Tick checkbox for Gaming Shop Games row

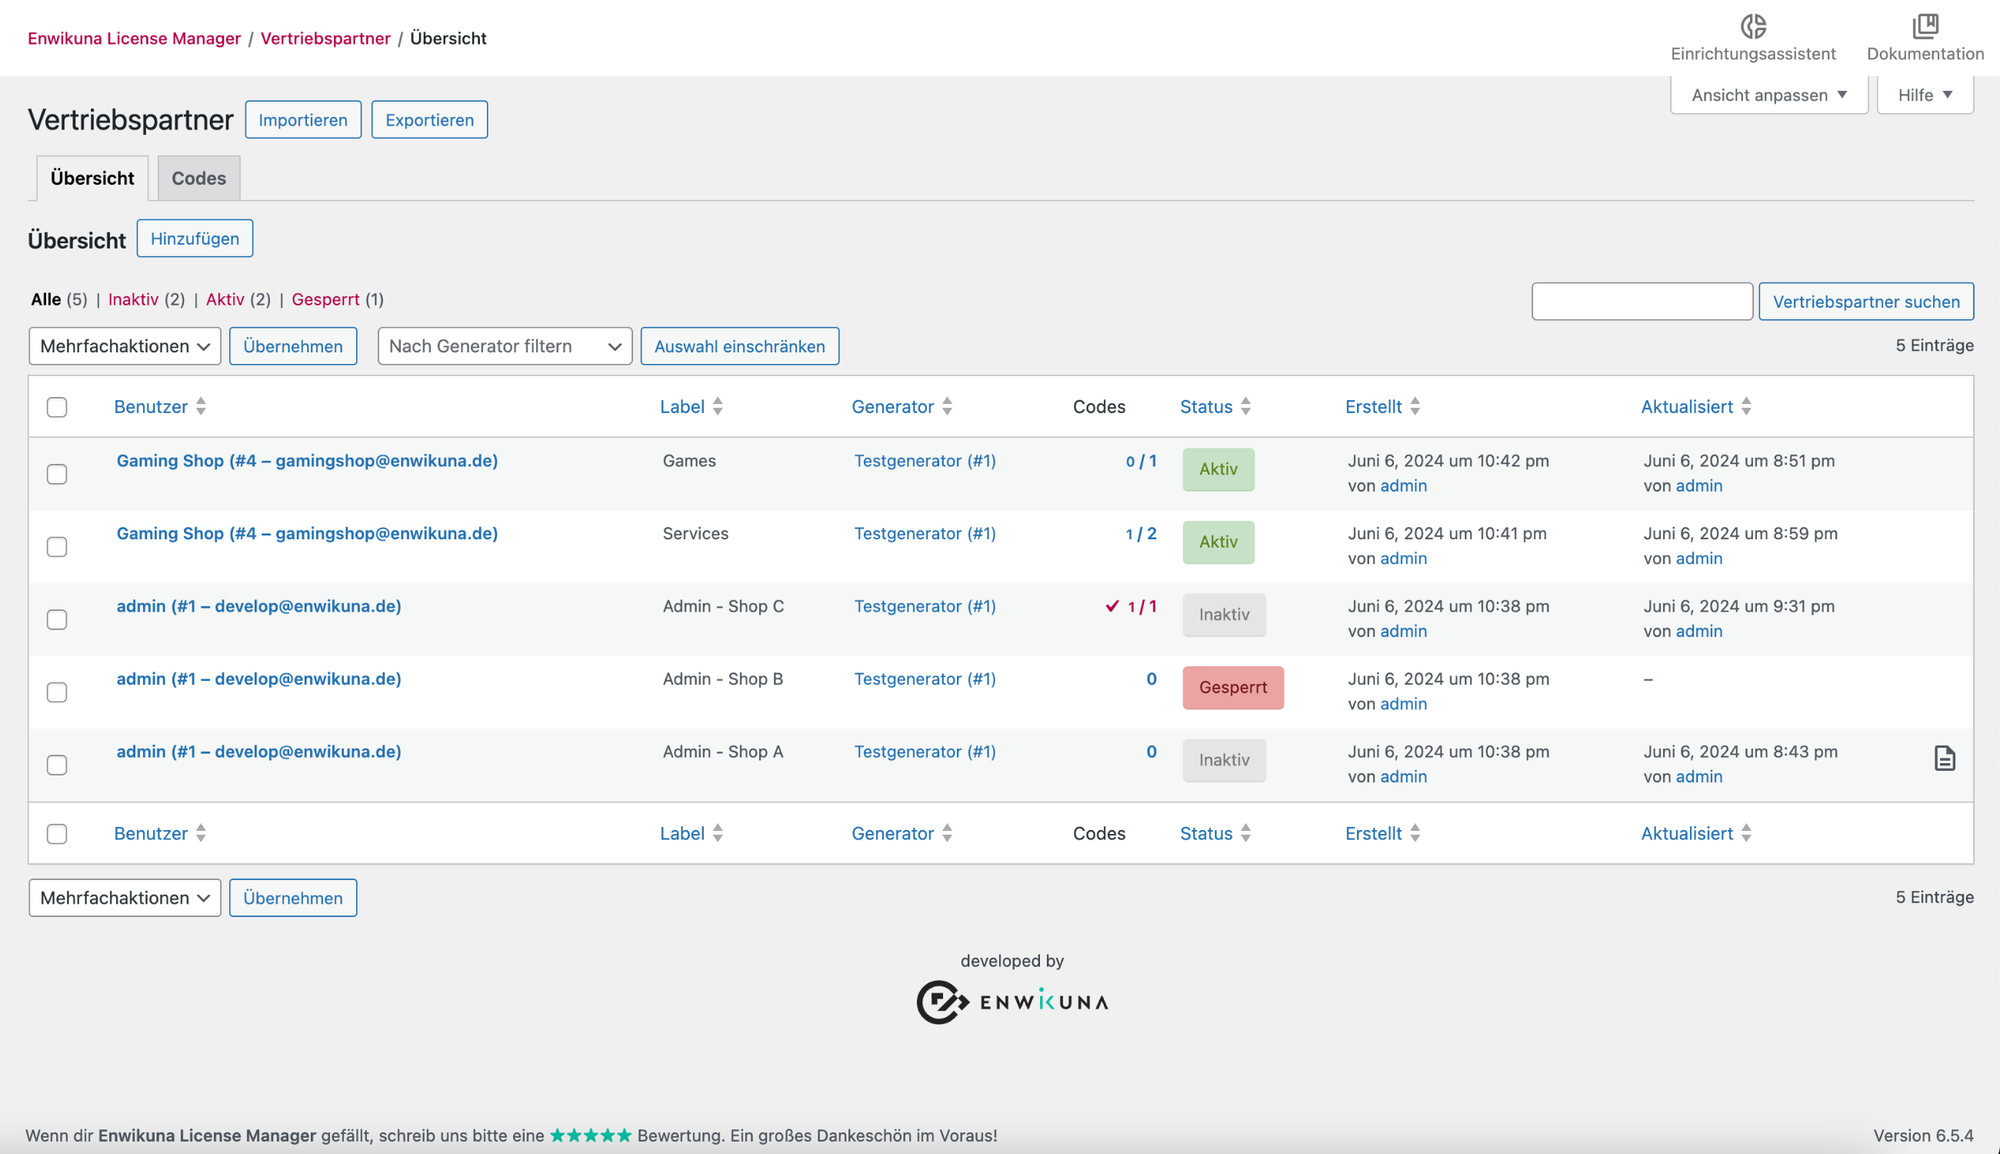[57, 474]
